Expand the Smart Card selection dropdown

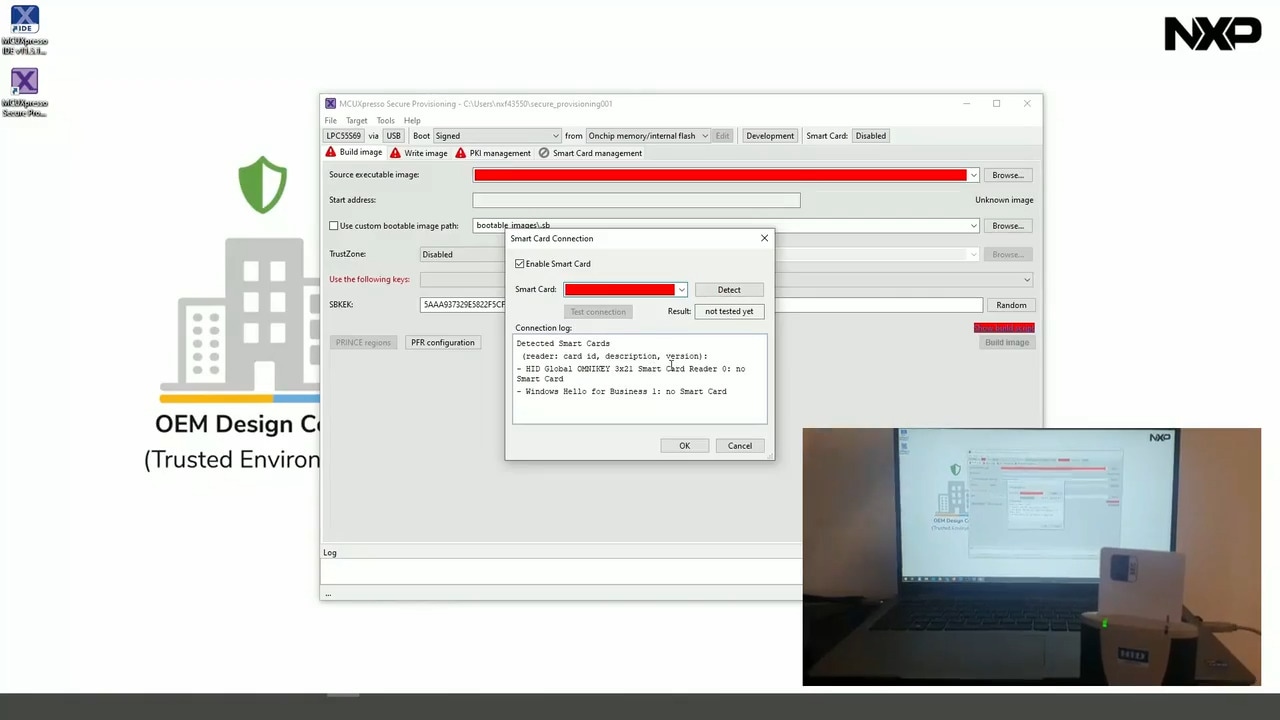tap(682, 290)
